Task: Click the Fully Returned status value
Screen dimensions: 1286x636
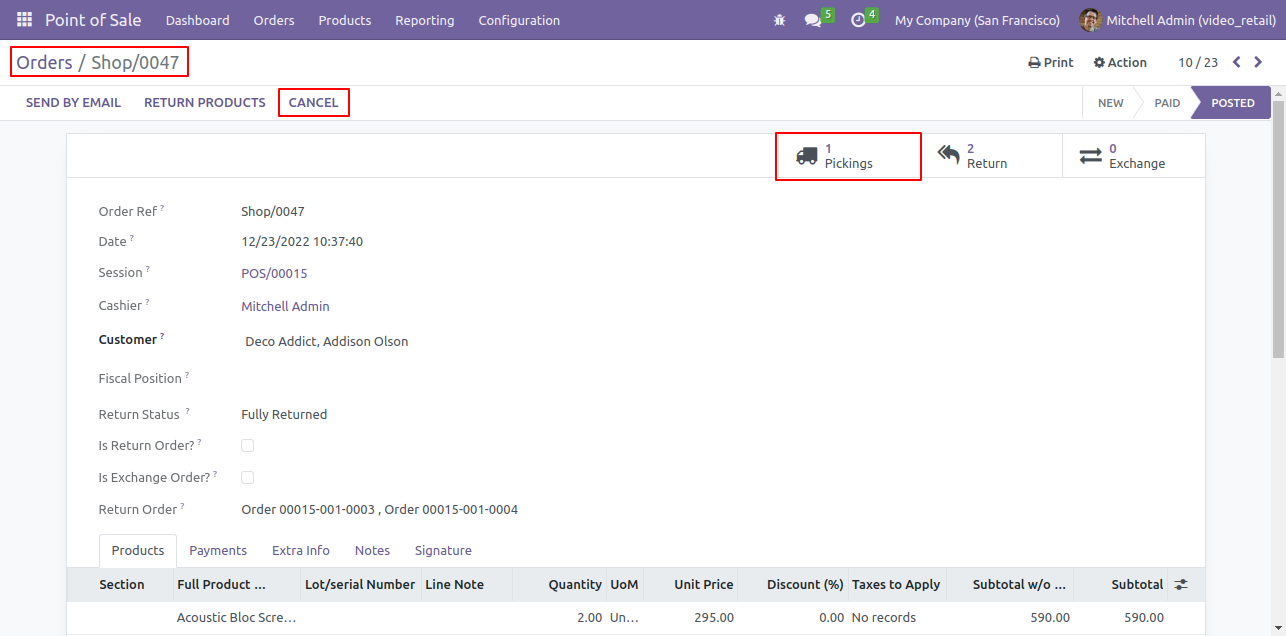Action: [284, 414]
